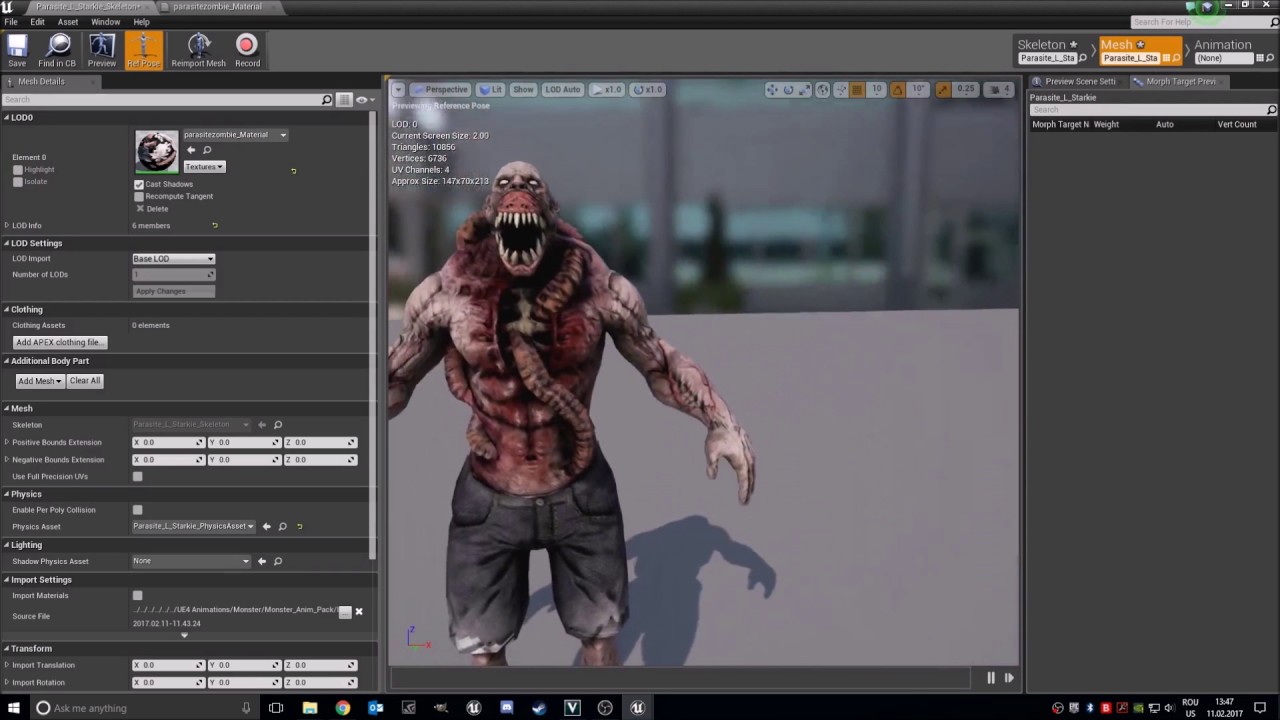Toggle surface snapping in the viewport
1280x720 pixels.
[840, 90]
